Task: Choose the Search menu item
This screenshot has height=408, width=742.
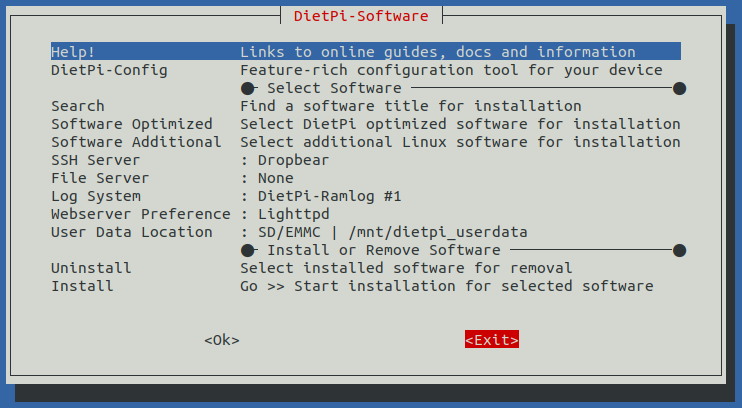Action: (x=78, y=106)
